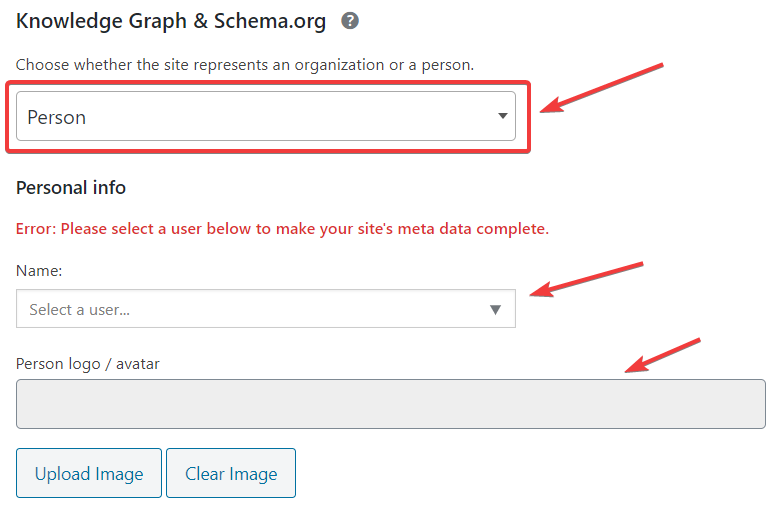This screenshot has width=783, height=525.
Task: Click the 'Name:' field label
Action: [39, 270]
